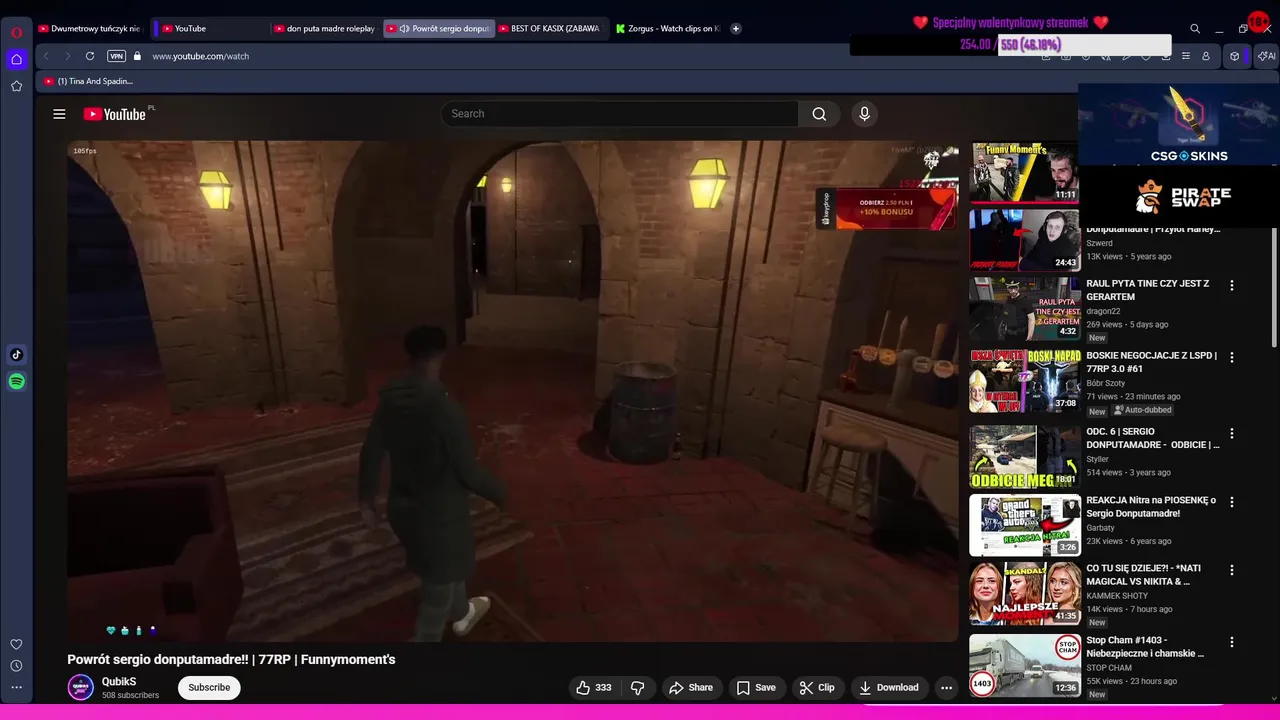View site security lock info
This screenshot has width=1280, height=720.
coord(137,56)
